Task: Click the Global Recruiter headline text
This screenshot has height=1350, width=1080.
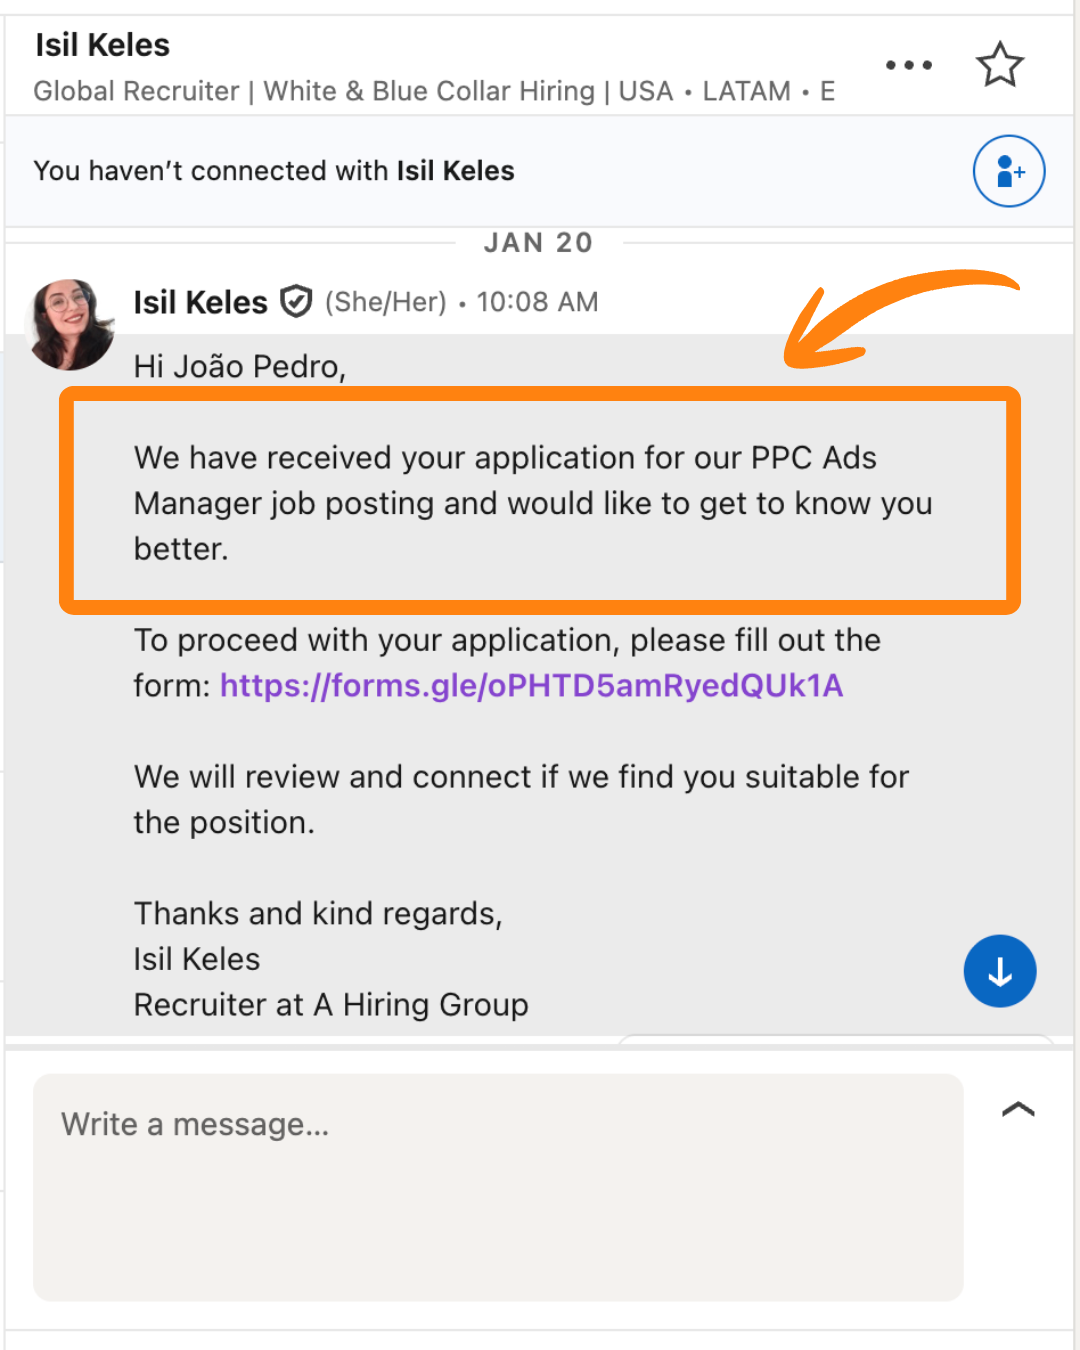Action: pos(434,91)
